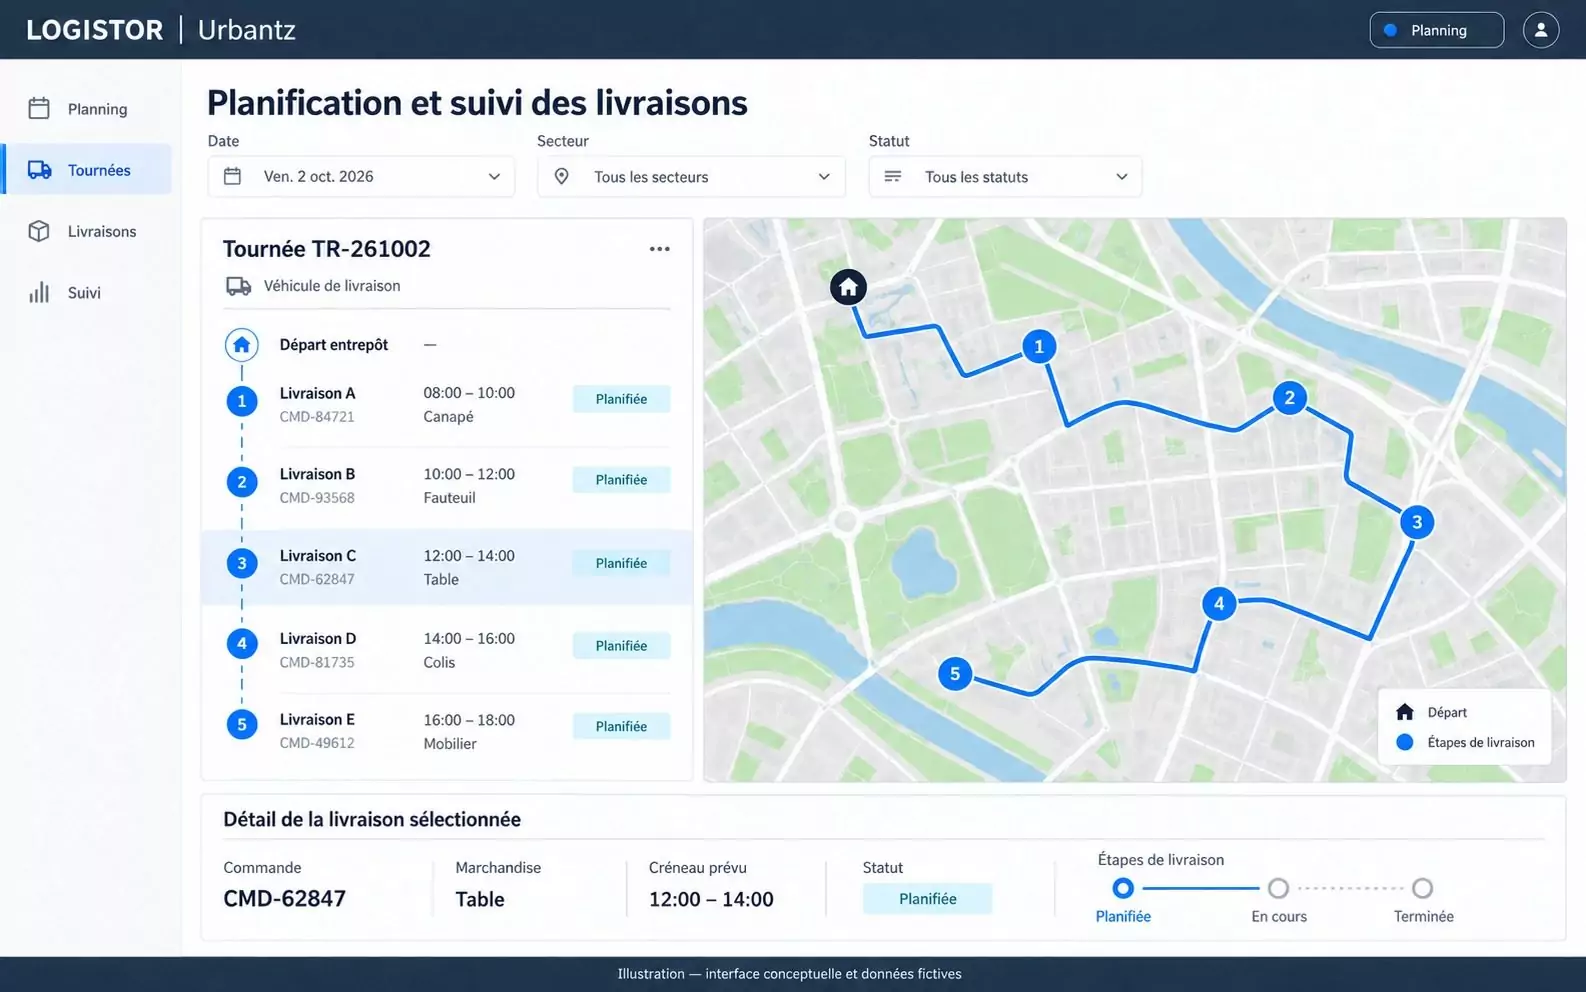Click the time slot 16:00 – 18:00
1586x992 pixels.
tap(469, 720)
